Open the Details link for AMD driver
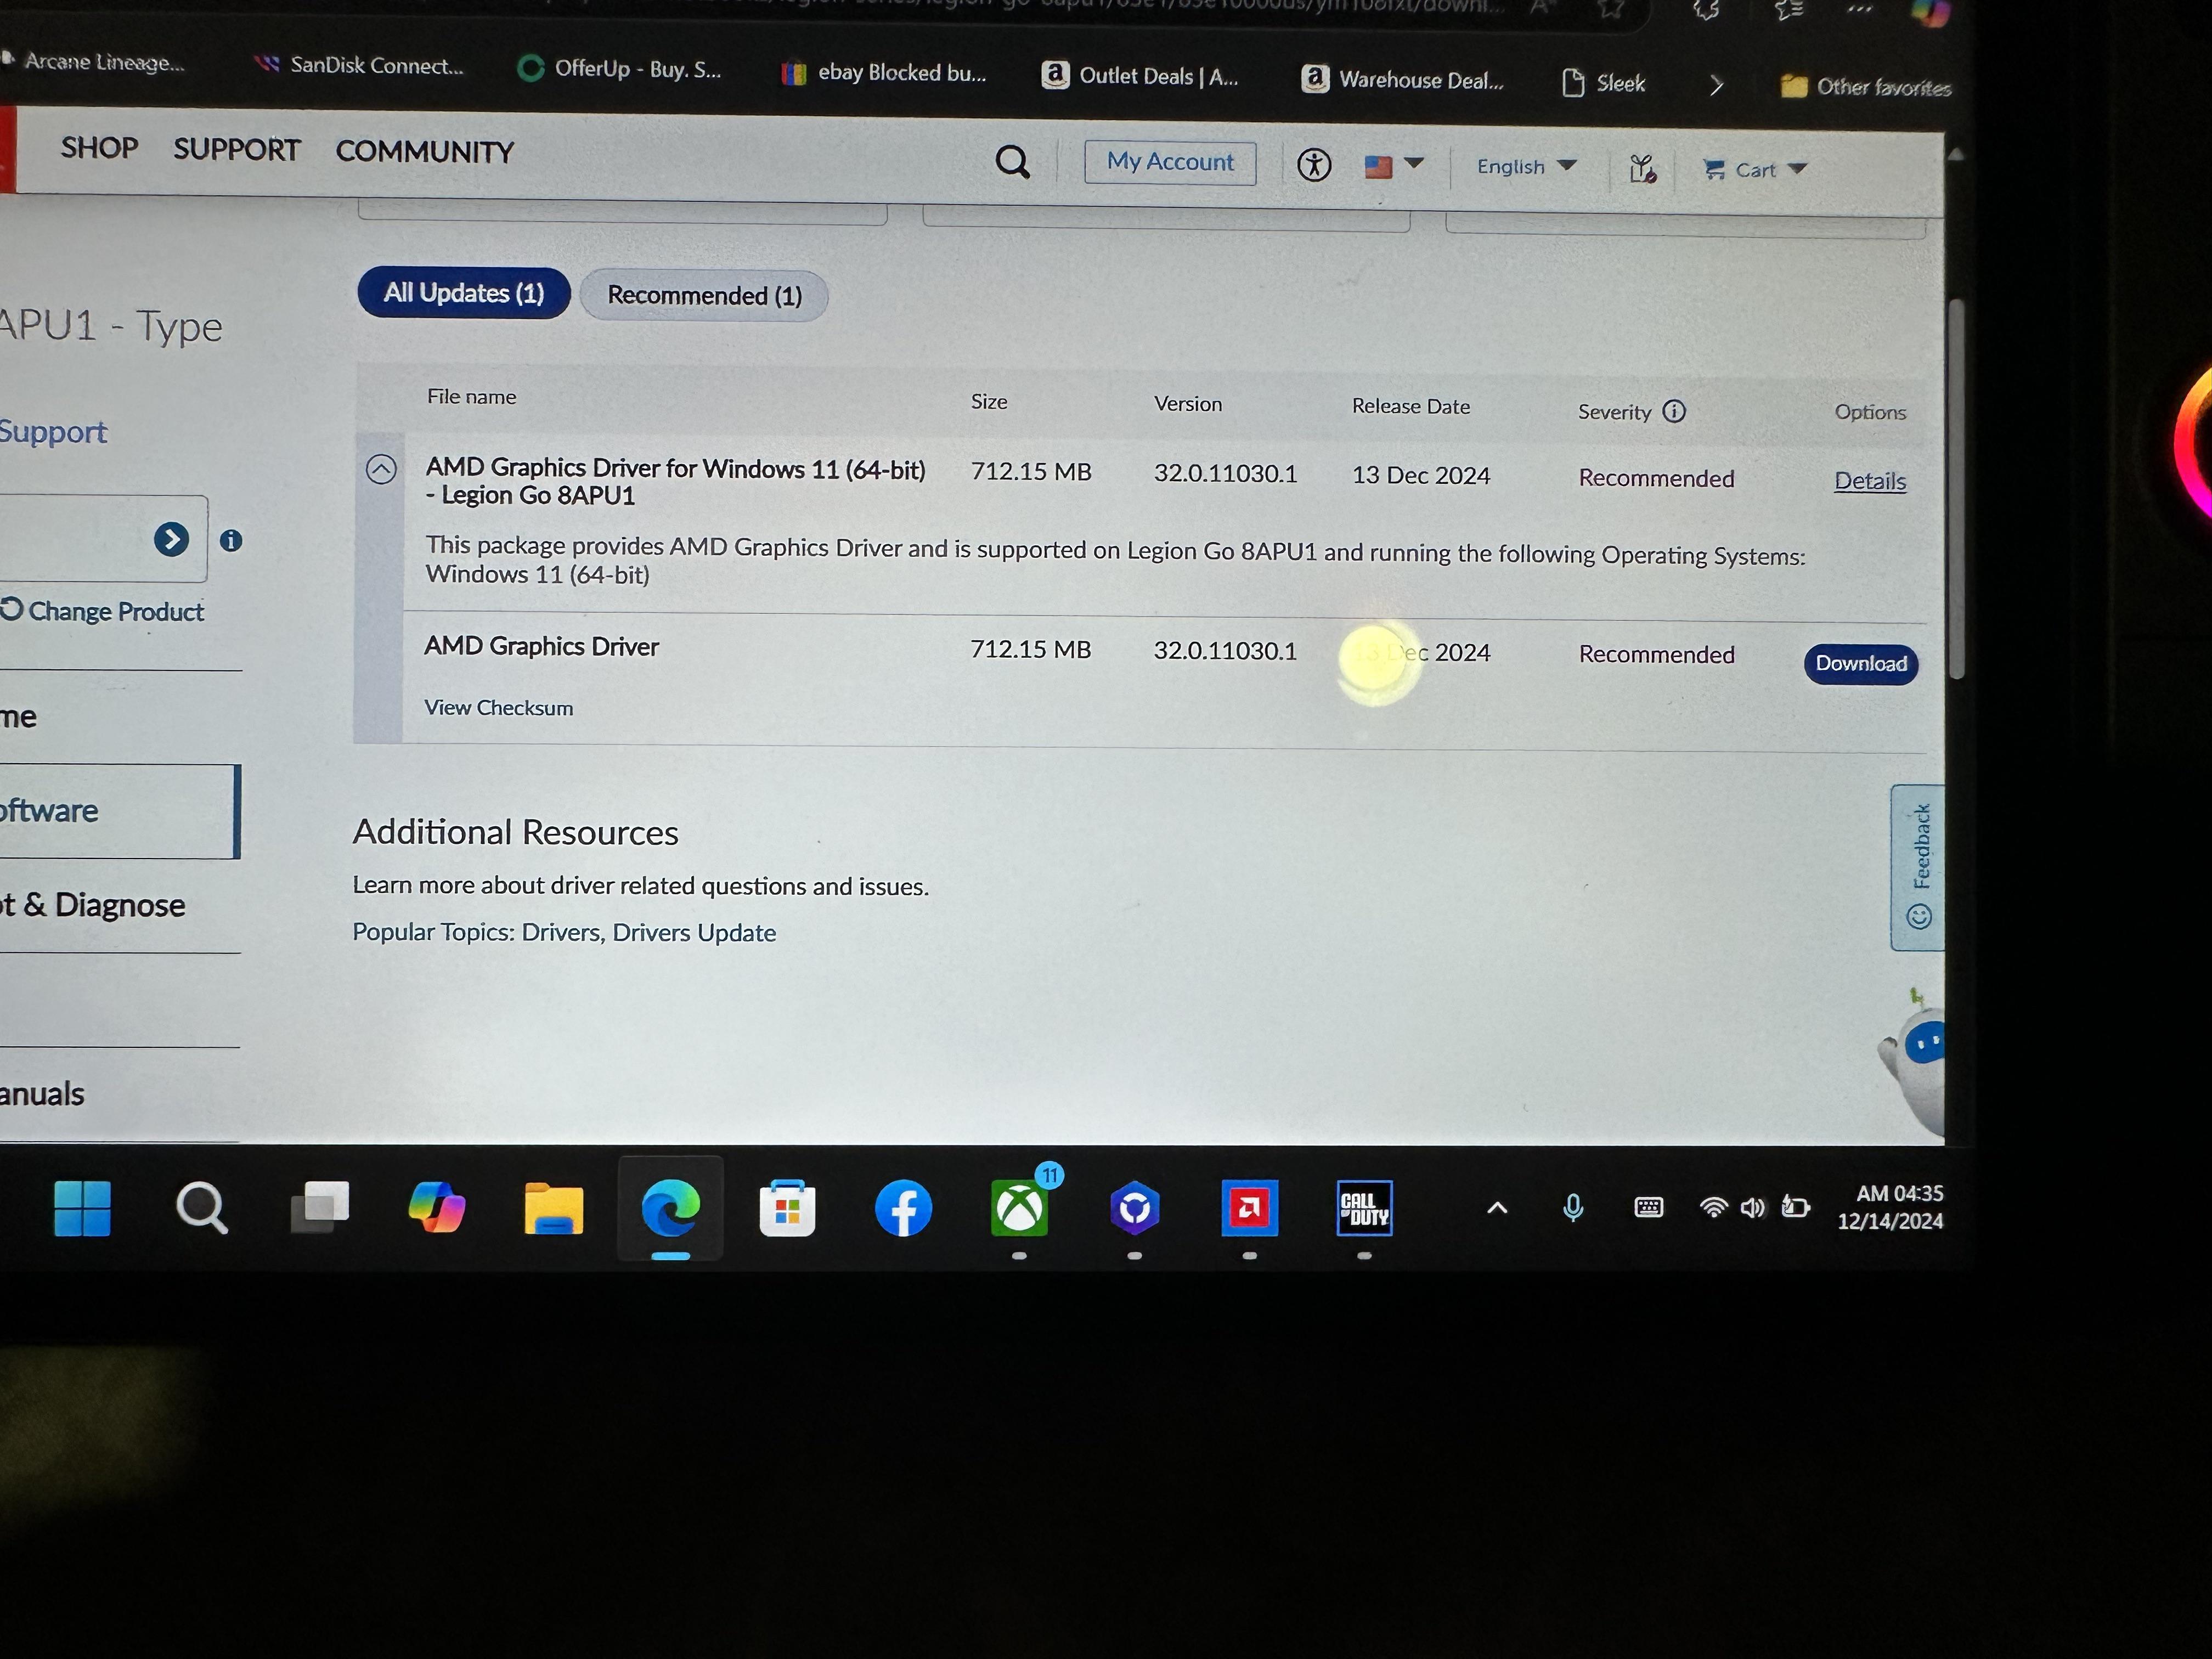Screen dimensions: 2212x1659 (x=1870, y=481)
